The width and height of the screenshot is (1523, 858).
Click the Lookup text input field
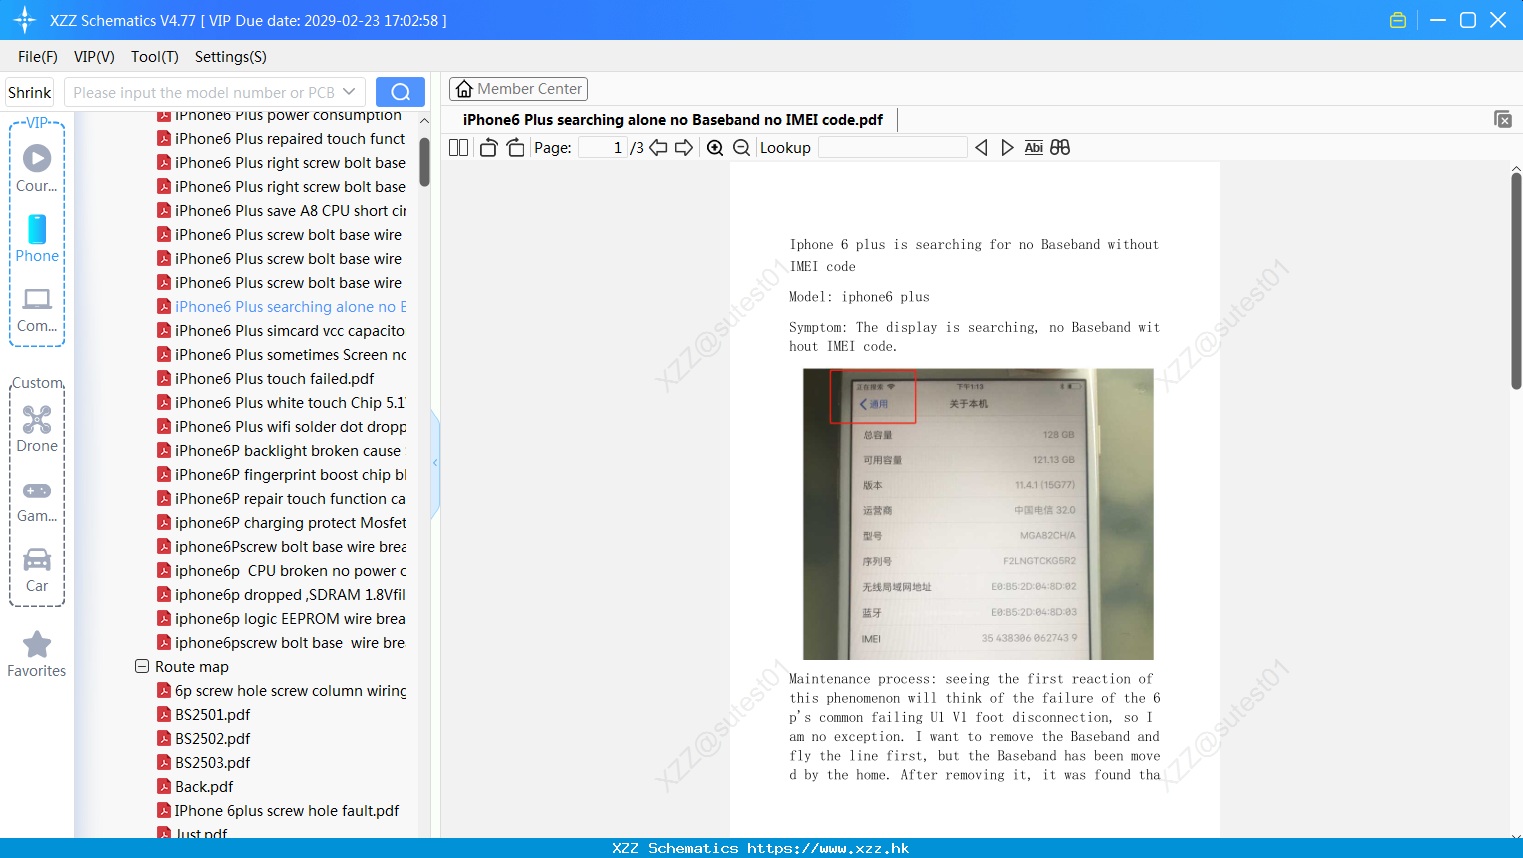[x=892, y=147]
